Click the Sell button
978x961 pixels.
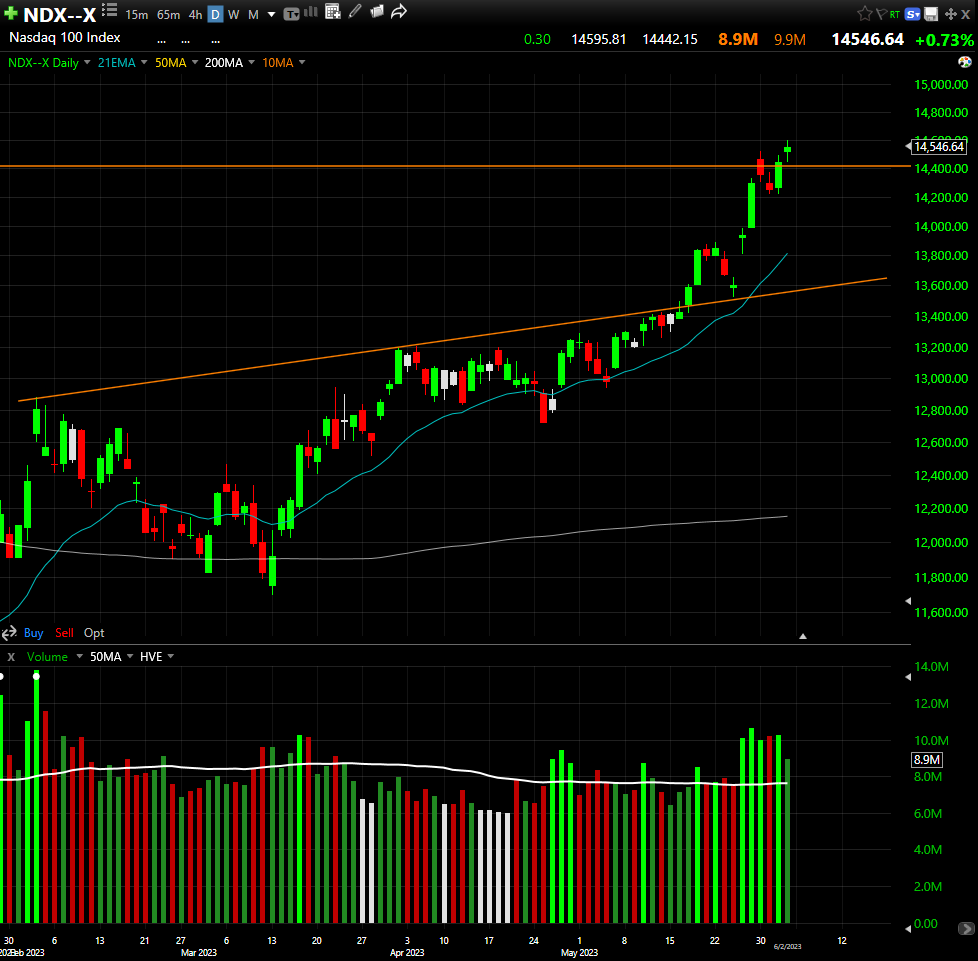pos(64,633)
